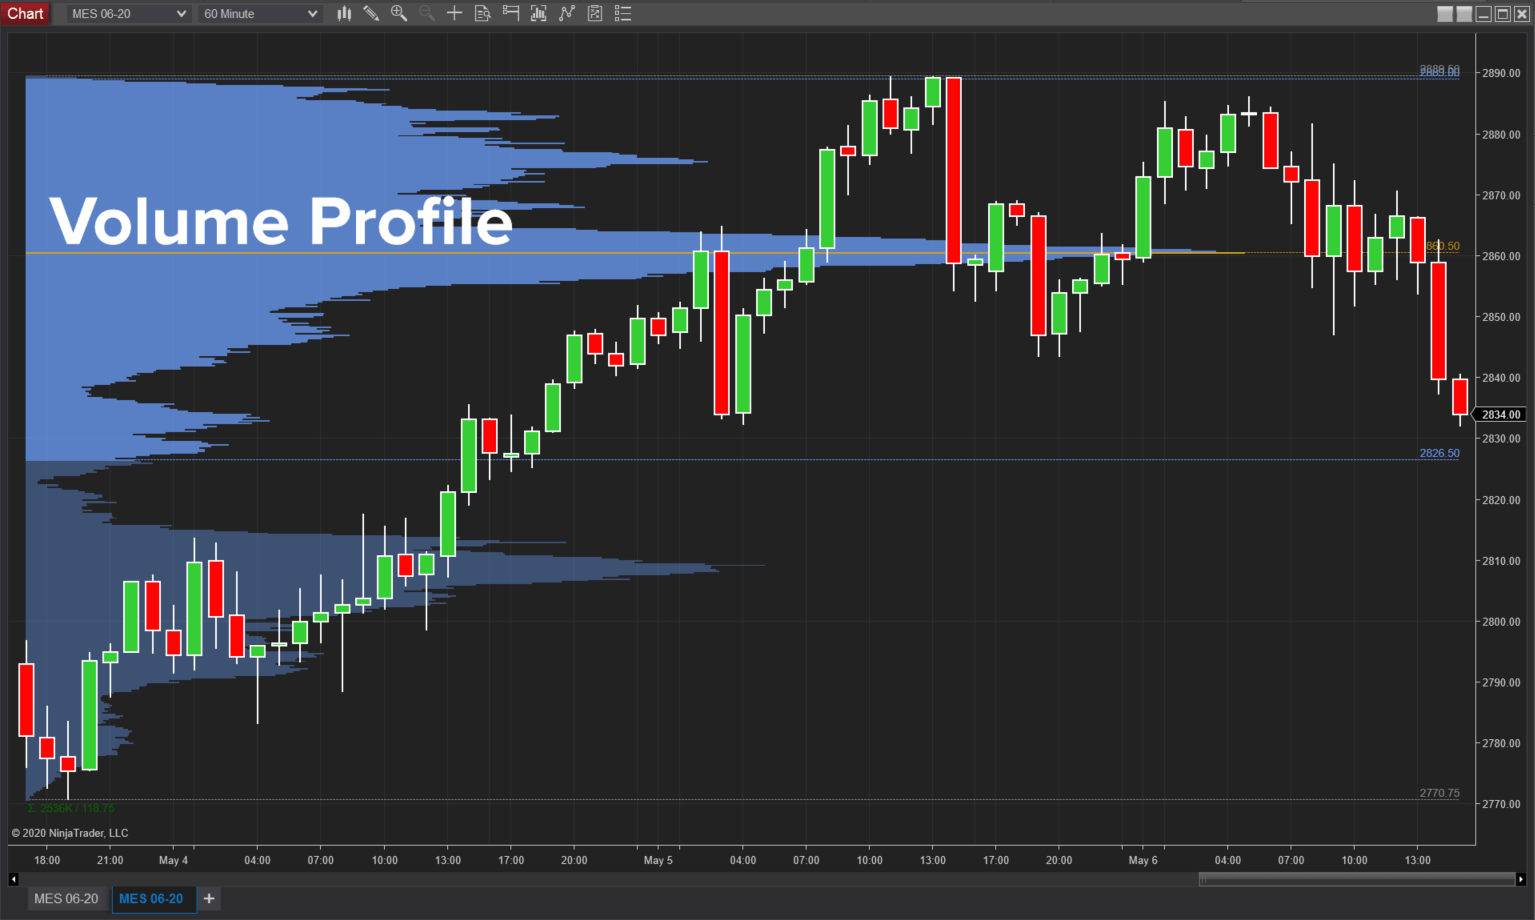1535x920 pixels.
Task: Open the strategy performance icon
Action: pos(595,13)
